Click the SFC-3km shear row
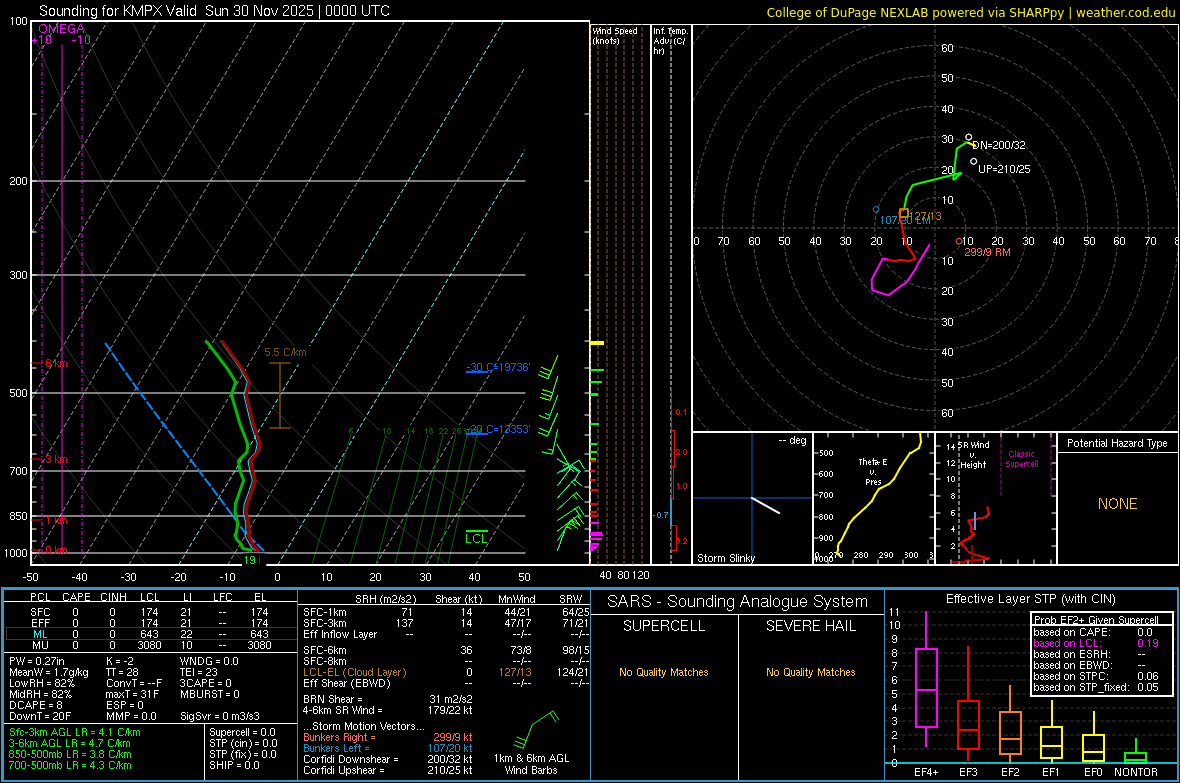Image resolution: width=1180 pixels, height=783 pixels. (x=446, y=623)
